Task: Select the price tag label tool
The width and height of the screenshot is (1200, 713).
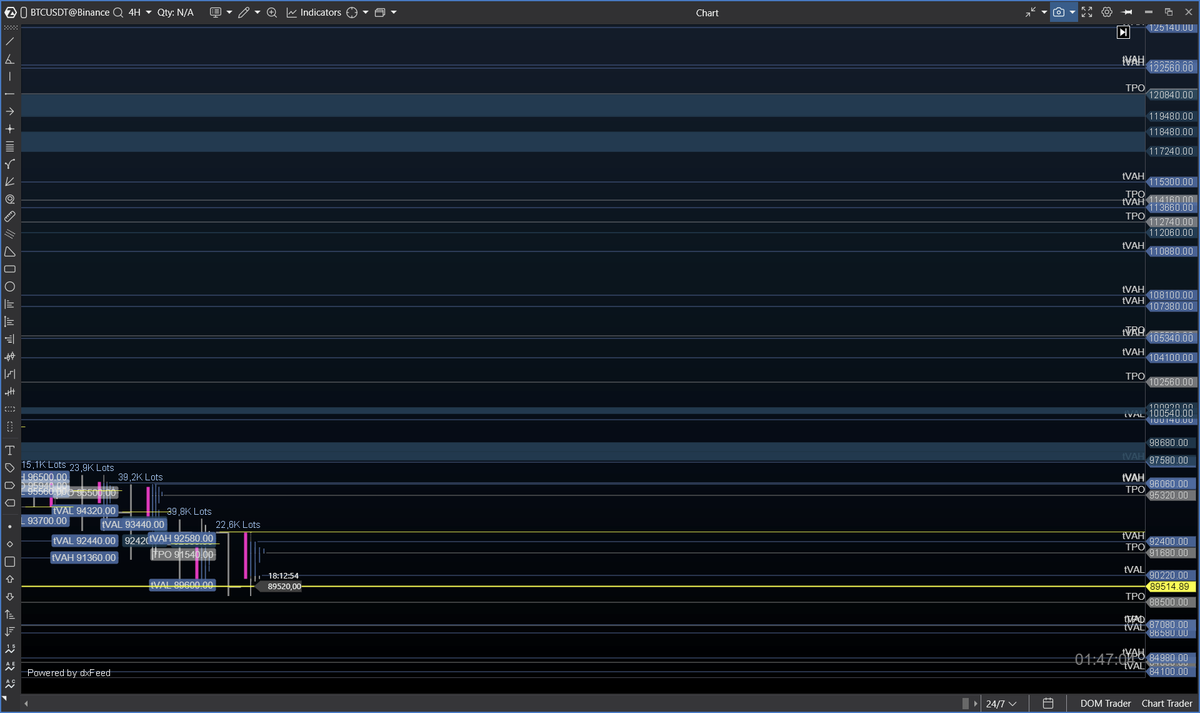Action: (10, 468)
